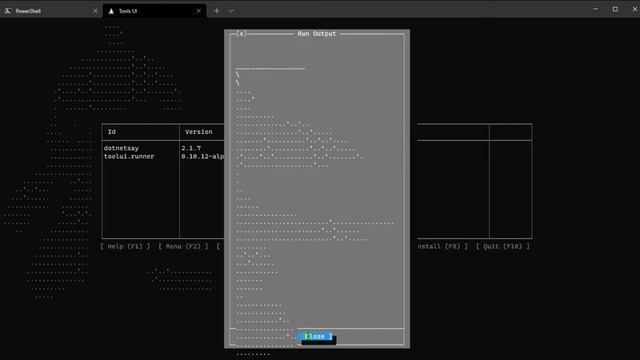
Task: Close Run Output dialog via [x]
Action: (x=241, y=34)
